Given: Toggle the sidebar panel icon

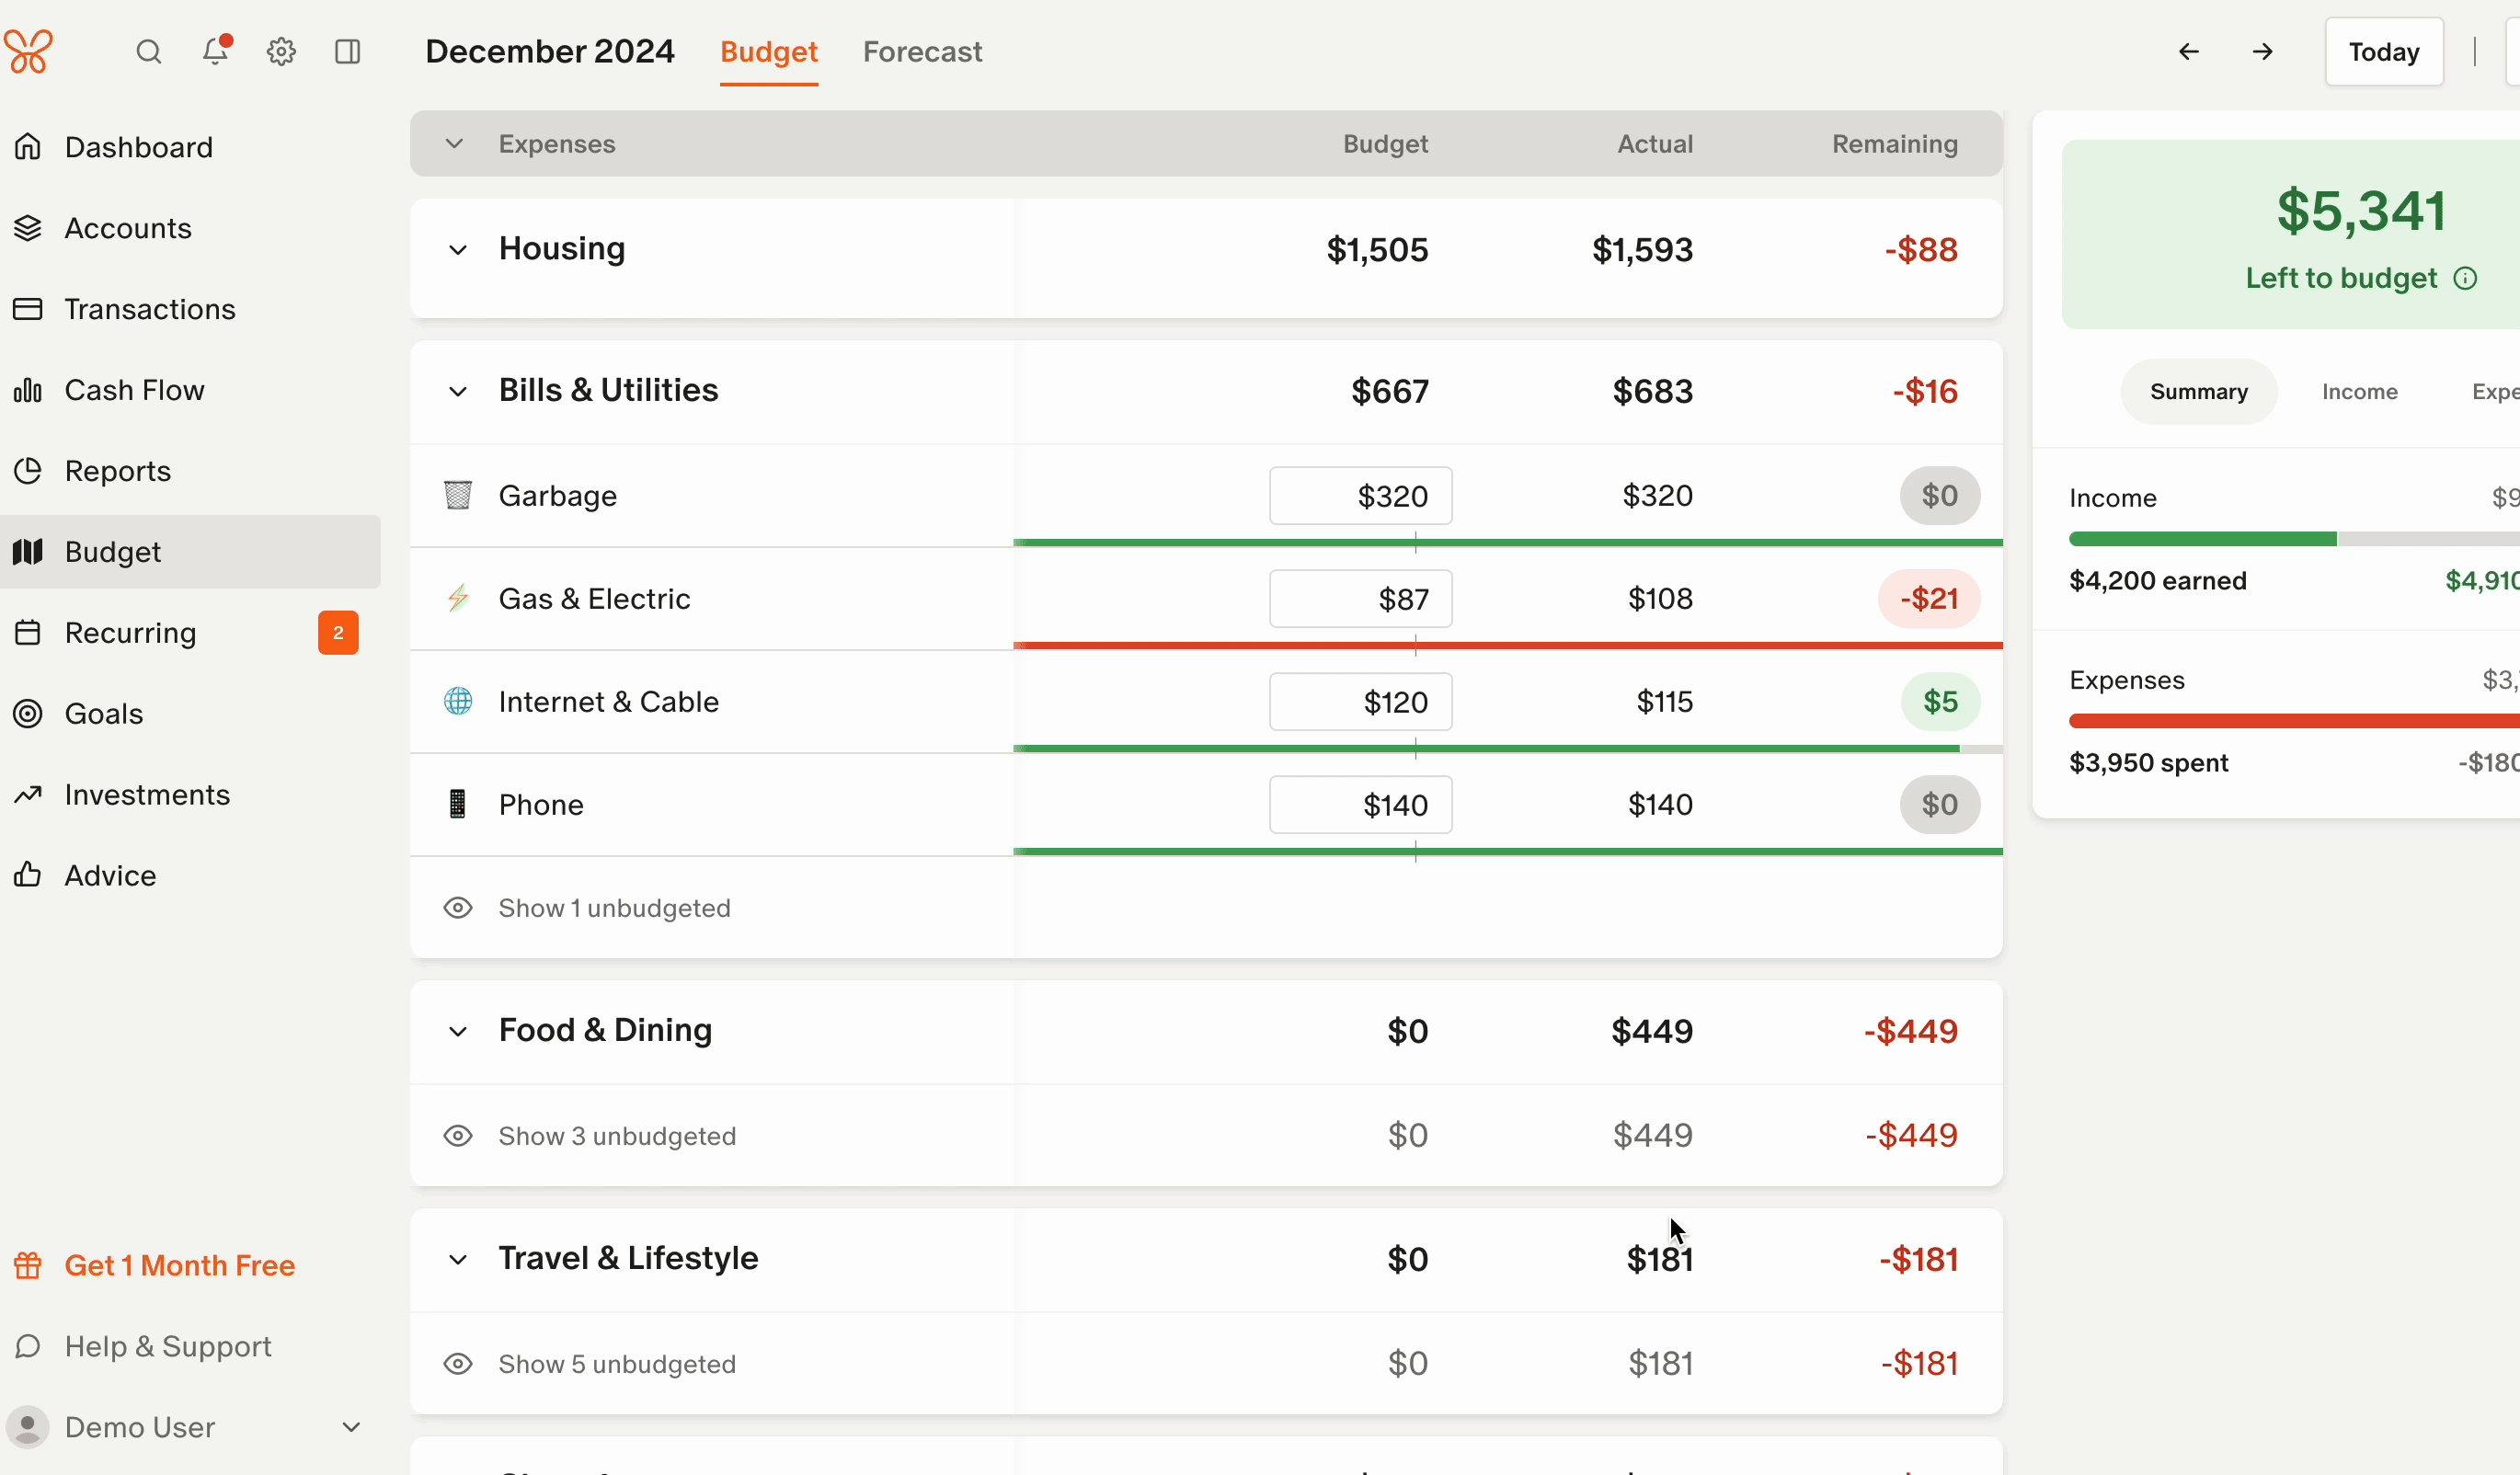Looking at the screenshot, I should click(347, 52).
